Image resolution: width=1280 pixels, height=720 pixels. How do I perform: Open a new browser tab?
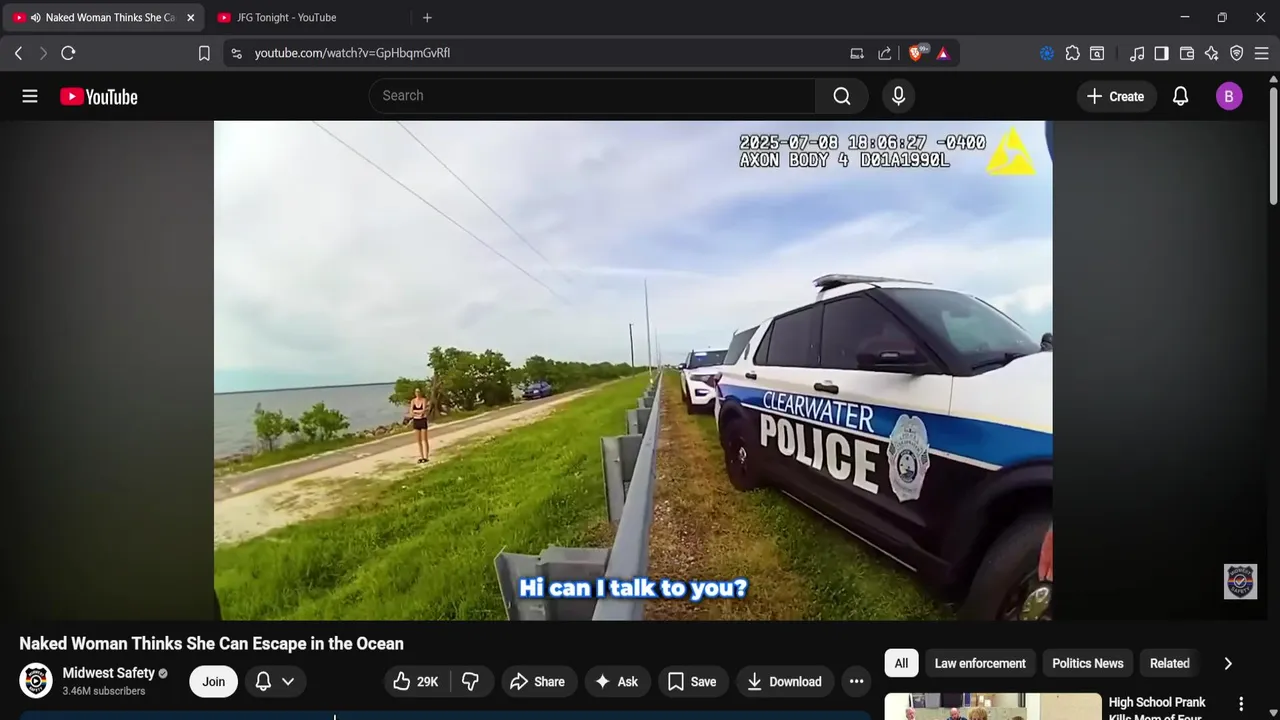pyautogui.click(x=427, y=17)
